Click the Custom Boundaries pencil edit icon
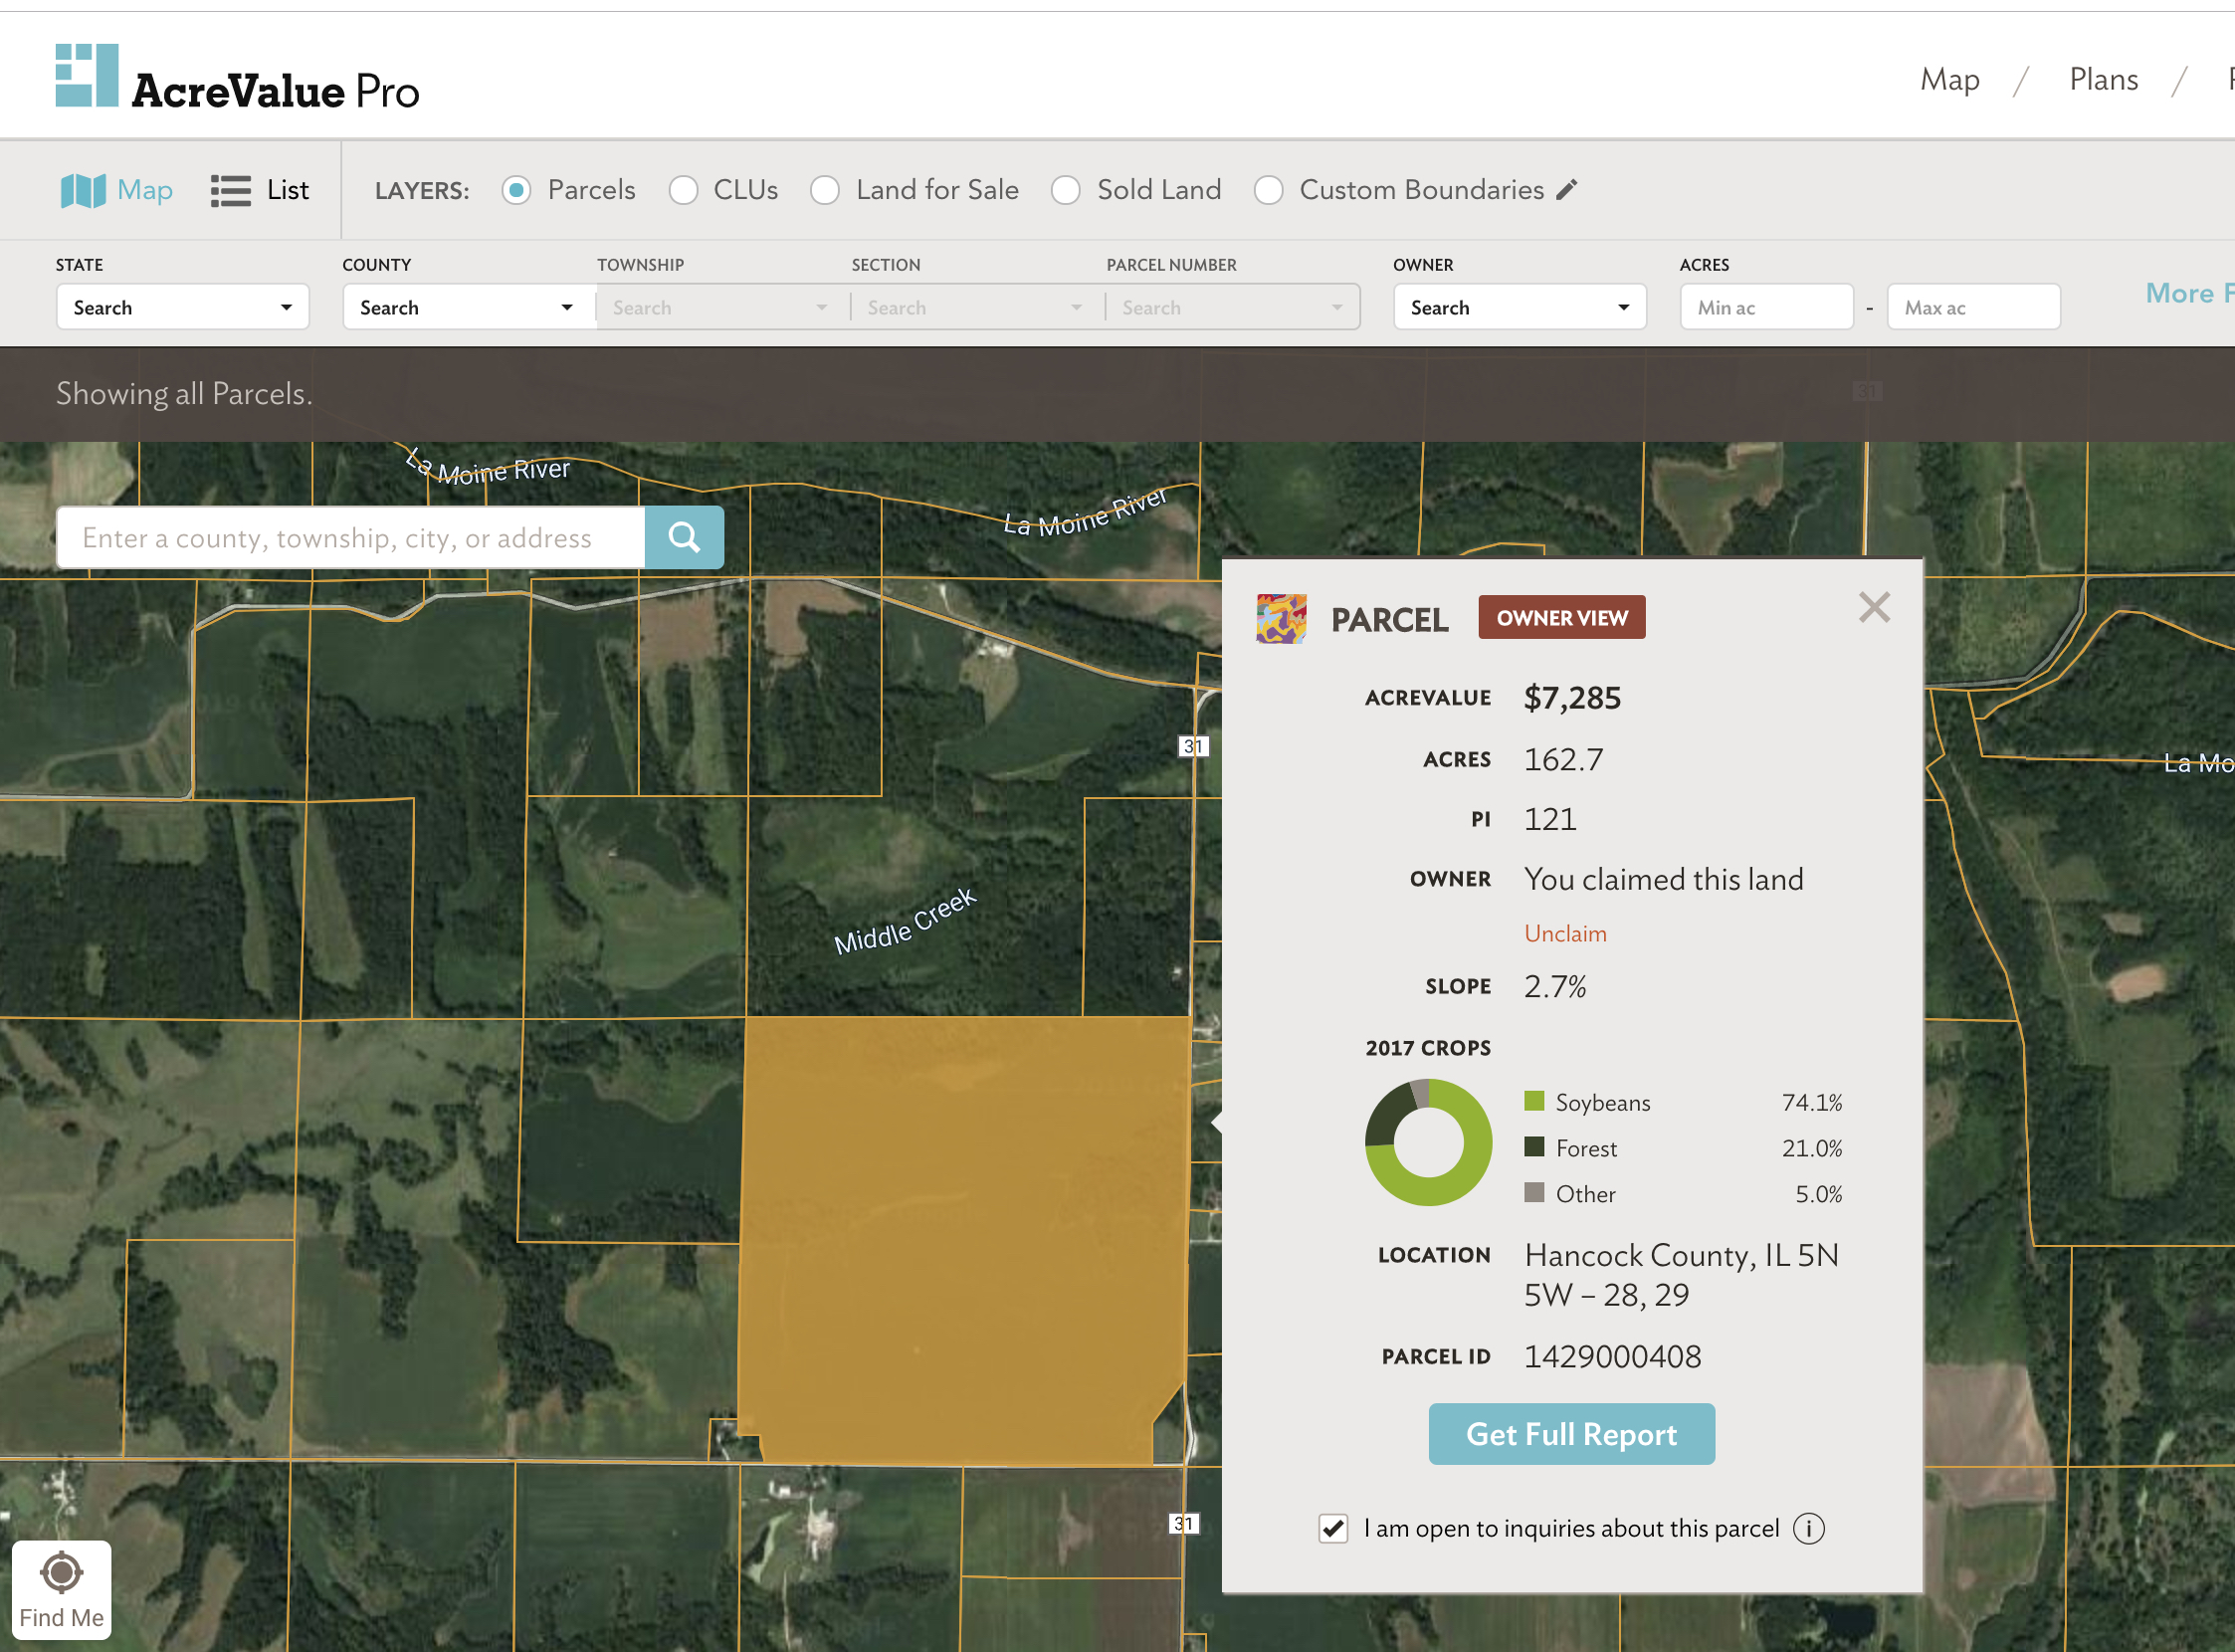This screenshot has width=2235, height=1652. [1567, 189]
